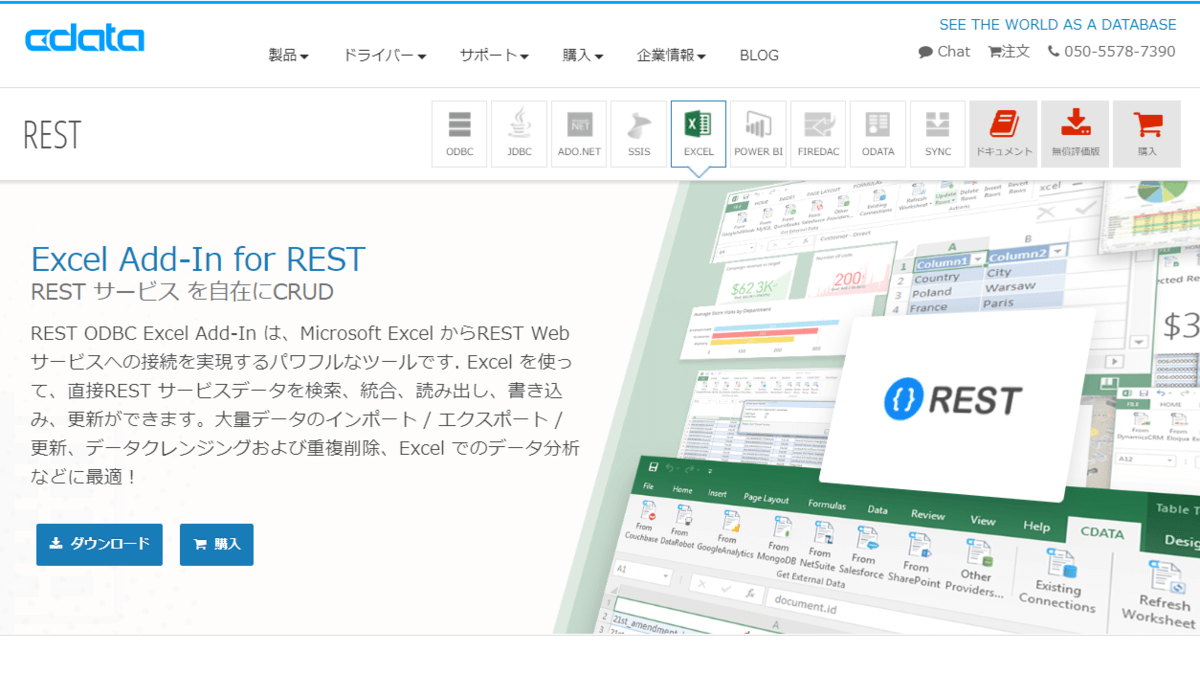The image size is (1200, 674).
Task: Click the 無償評価版 download icon
Action: click(1075, 134)
